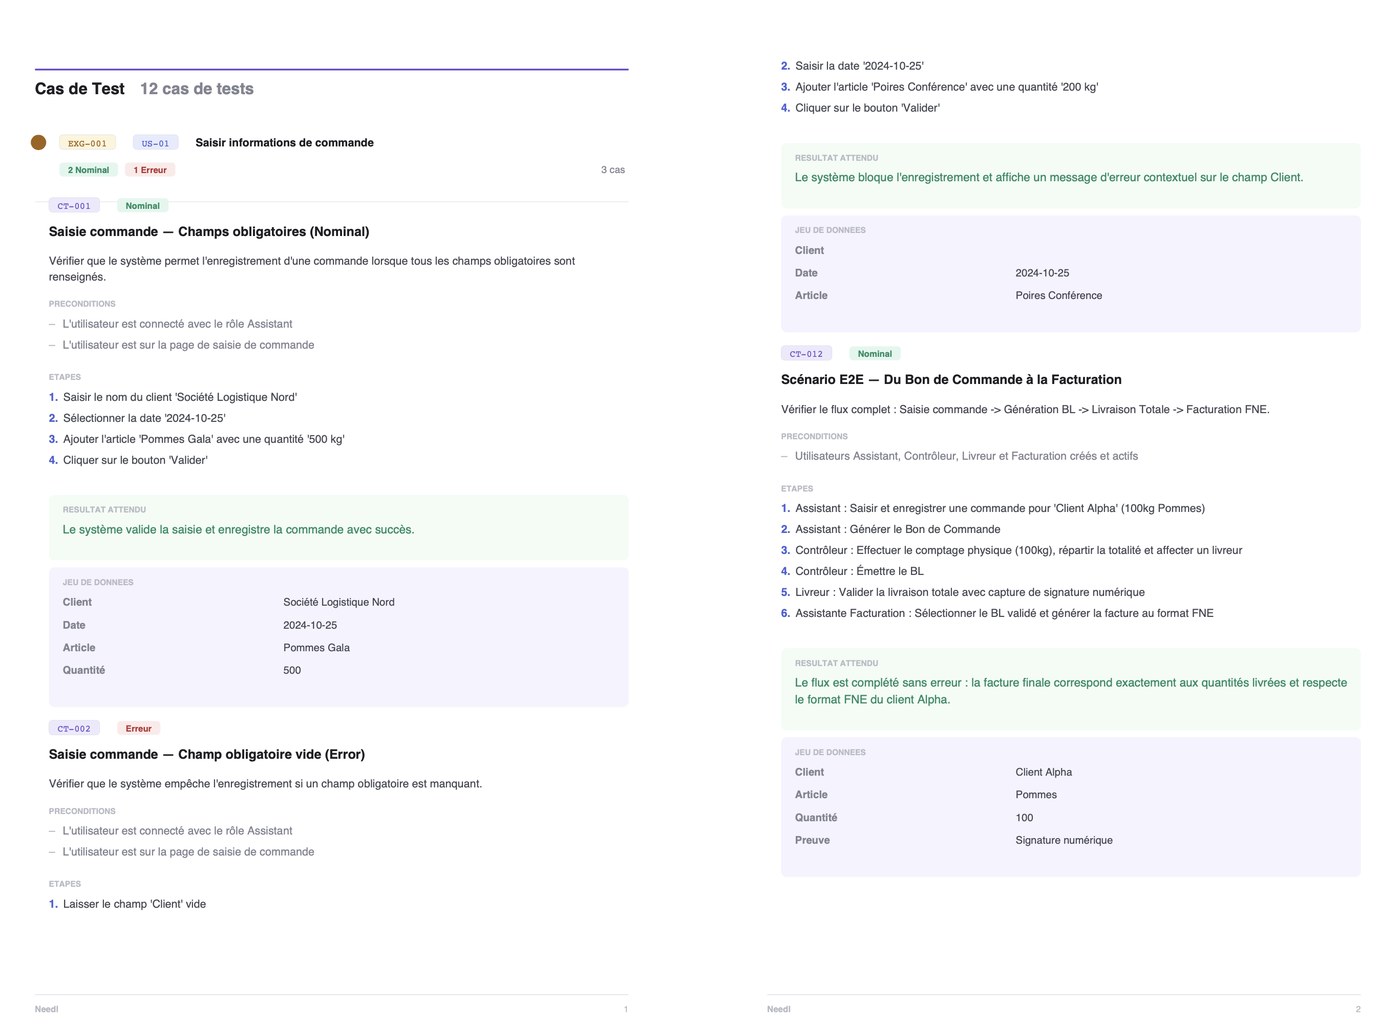This screenshot has height=1026, width=1400.
Task: Click the '3 cas' counter text
Action: (x=613, y=170)
